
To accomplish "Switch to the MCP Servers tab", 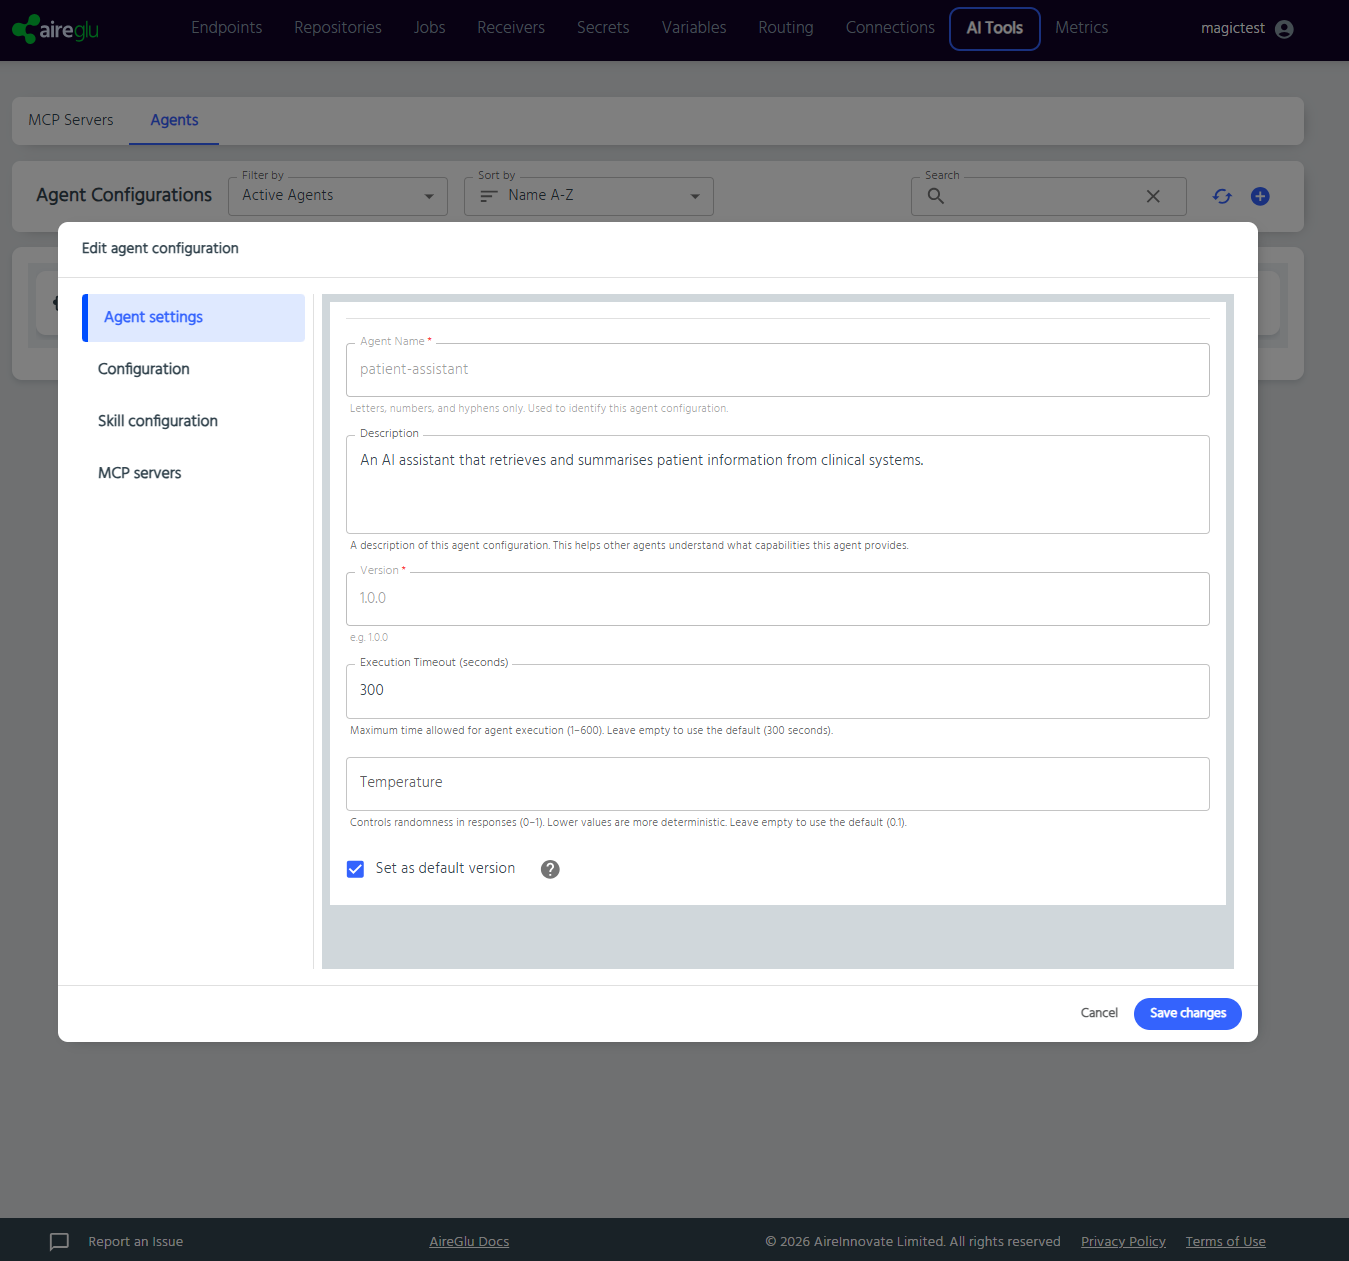I will (71, 120).
